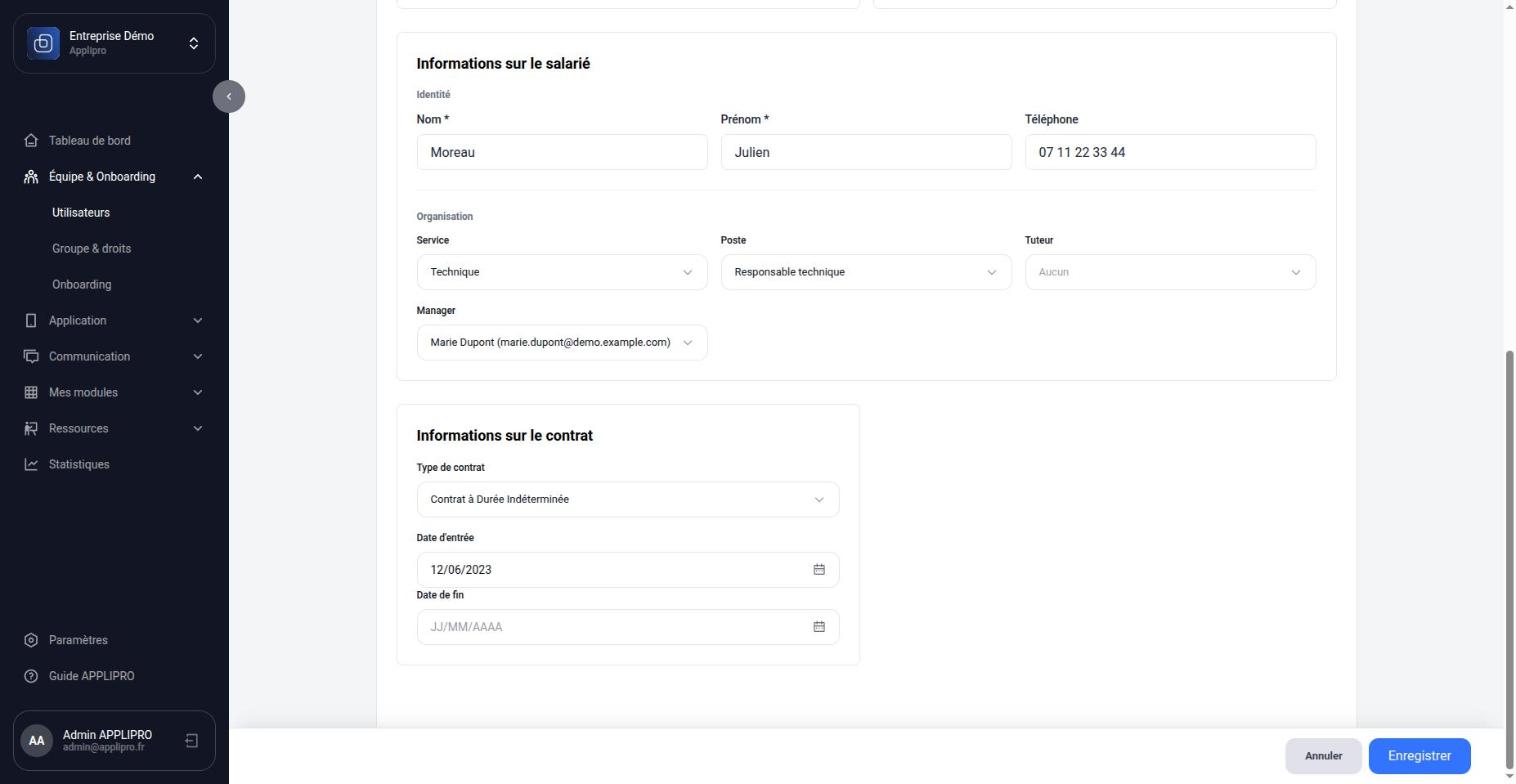Click the Applipro company logo icon
The height and width of the screenshot is (784, 1516).
coord(43,43)
